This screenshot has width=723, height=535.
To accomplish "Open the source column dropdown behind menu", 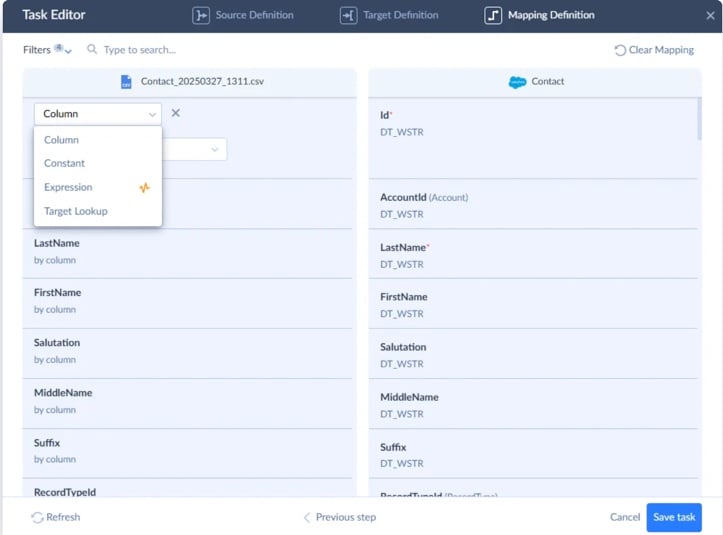I will 195,149.
